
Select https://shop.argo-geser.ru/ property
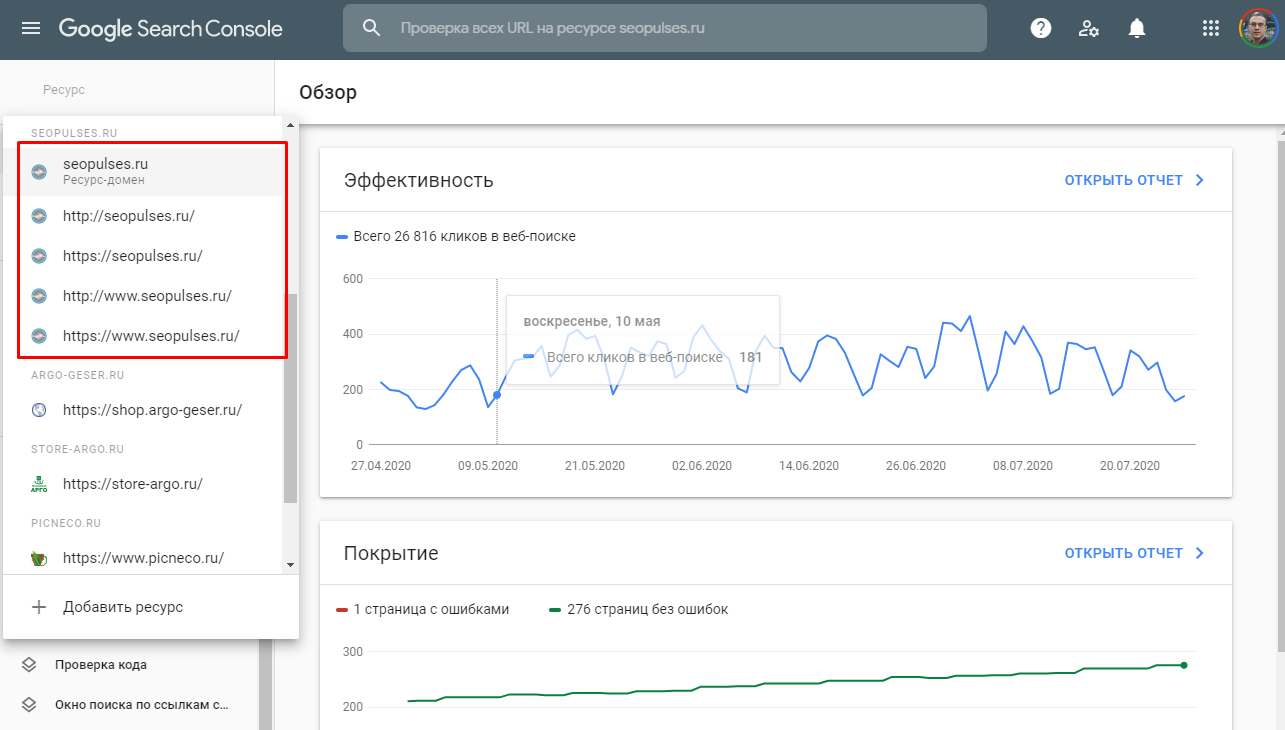(x=143, y=410)
